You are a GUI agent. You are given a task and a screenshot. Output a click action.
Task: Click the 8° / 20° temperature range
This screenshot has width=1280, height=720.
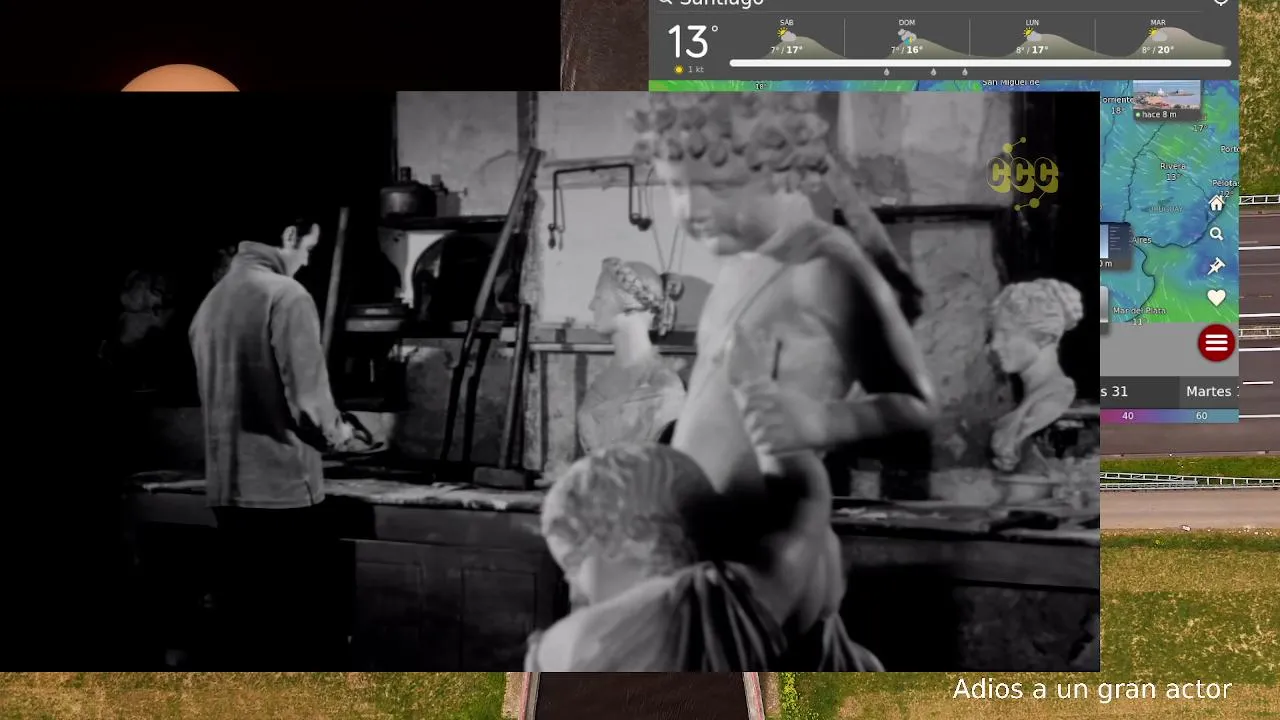(1157, 49)
